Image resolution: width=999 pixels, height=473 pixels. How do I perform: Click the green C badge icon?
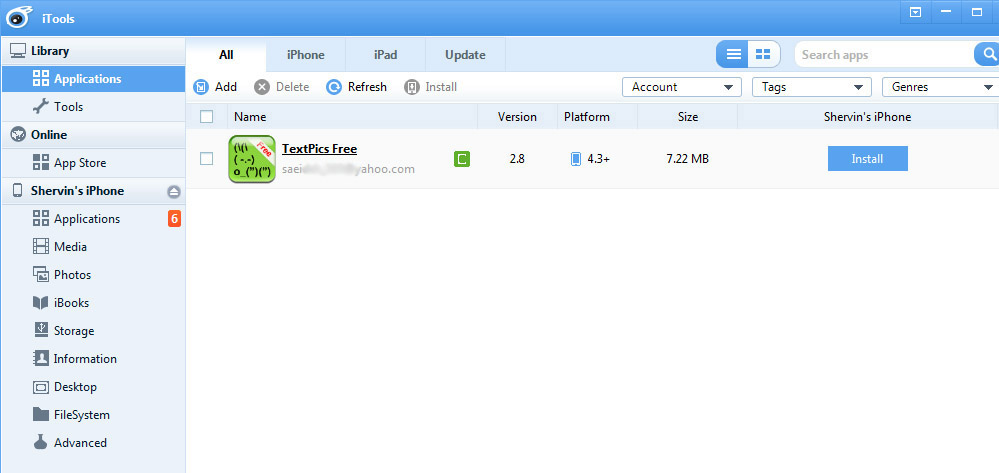tap(462, 159)
